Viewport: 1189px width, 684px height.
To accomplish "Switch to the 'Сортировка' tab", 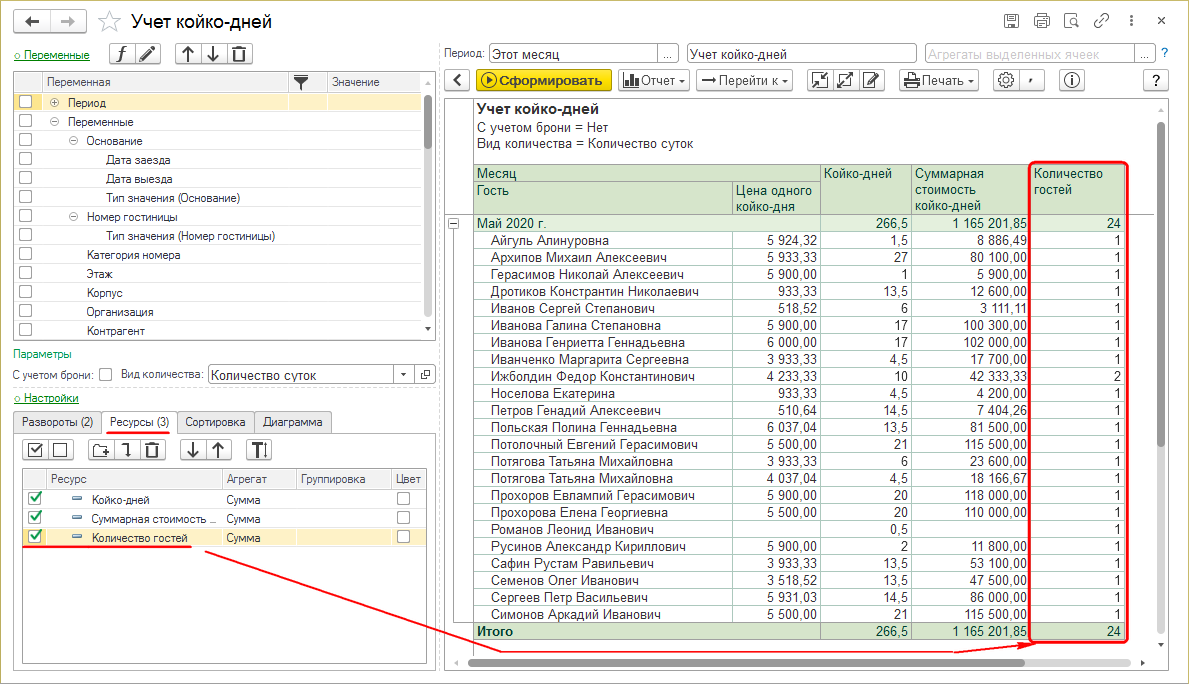I will pos(216,422).
